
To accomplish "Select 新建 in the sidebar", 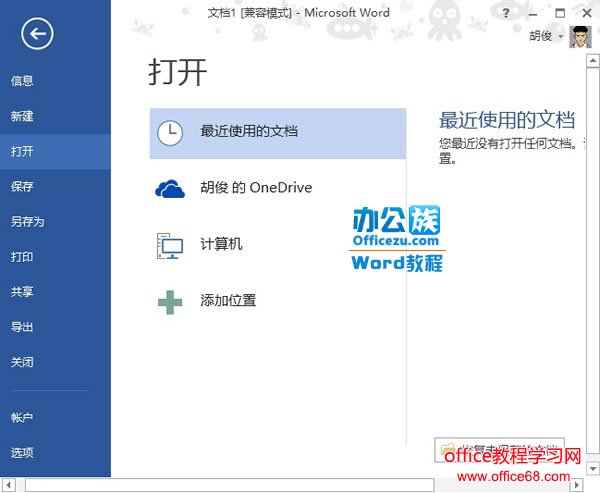I will 55,116.
